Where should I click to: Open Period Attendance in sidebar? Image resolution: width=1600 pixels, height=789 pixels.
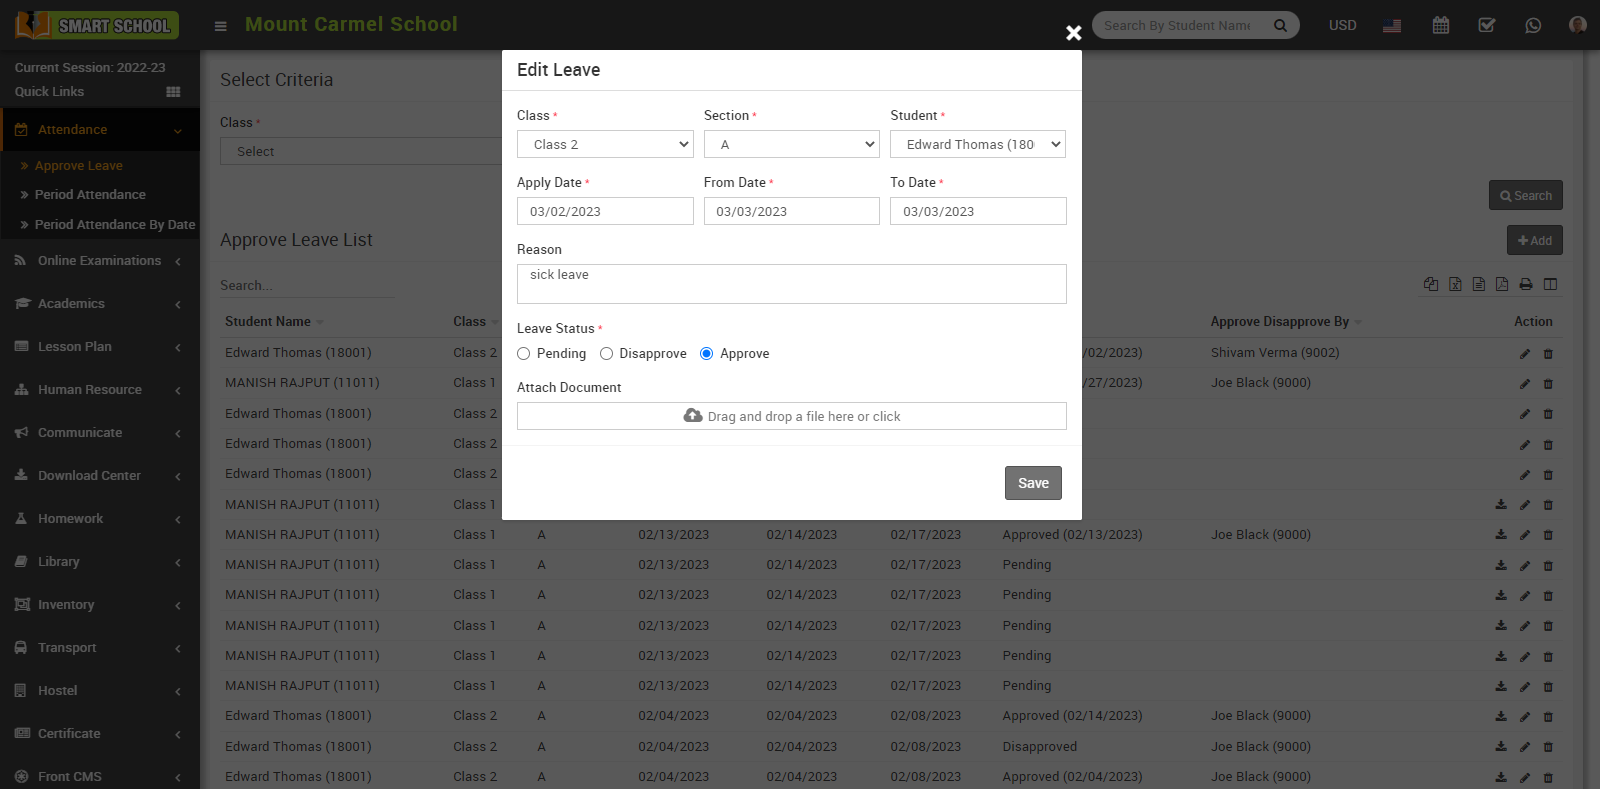point(90,195)
